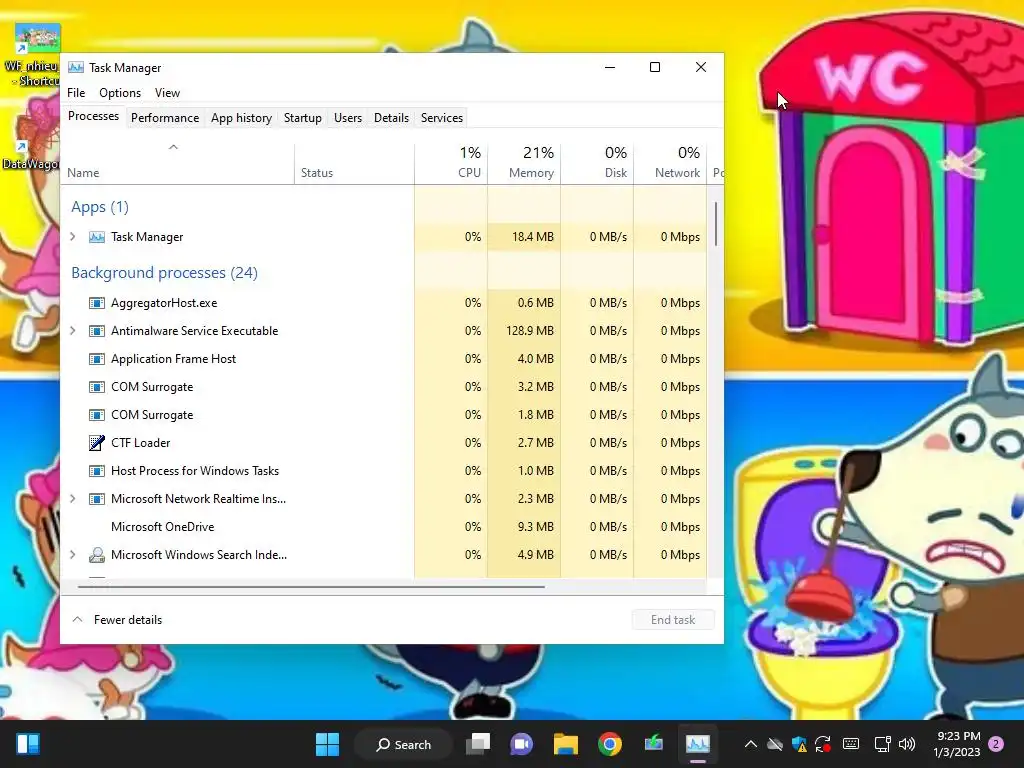Sort by the Status column header
The width and height of the screenshot is (1024, 768).
point(354,164)
